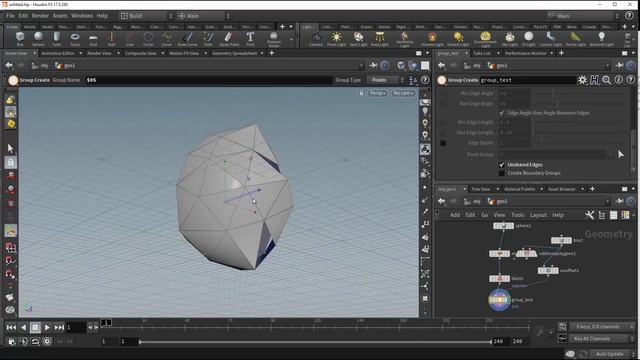
Task: Open the File menu
Action: 10,16
